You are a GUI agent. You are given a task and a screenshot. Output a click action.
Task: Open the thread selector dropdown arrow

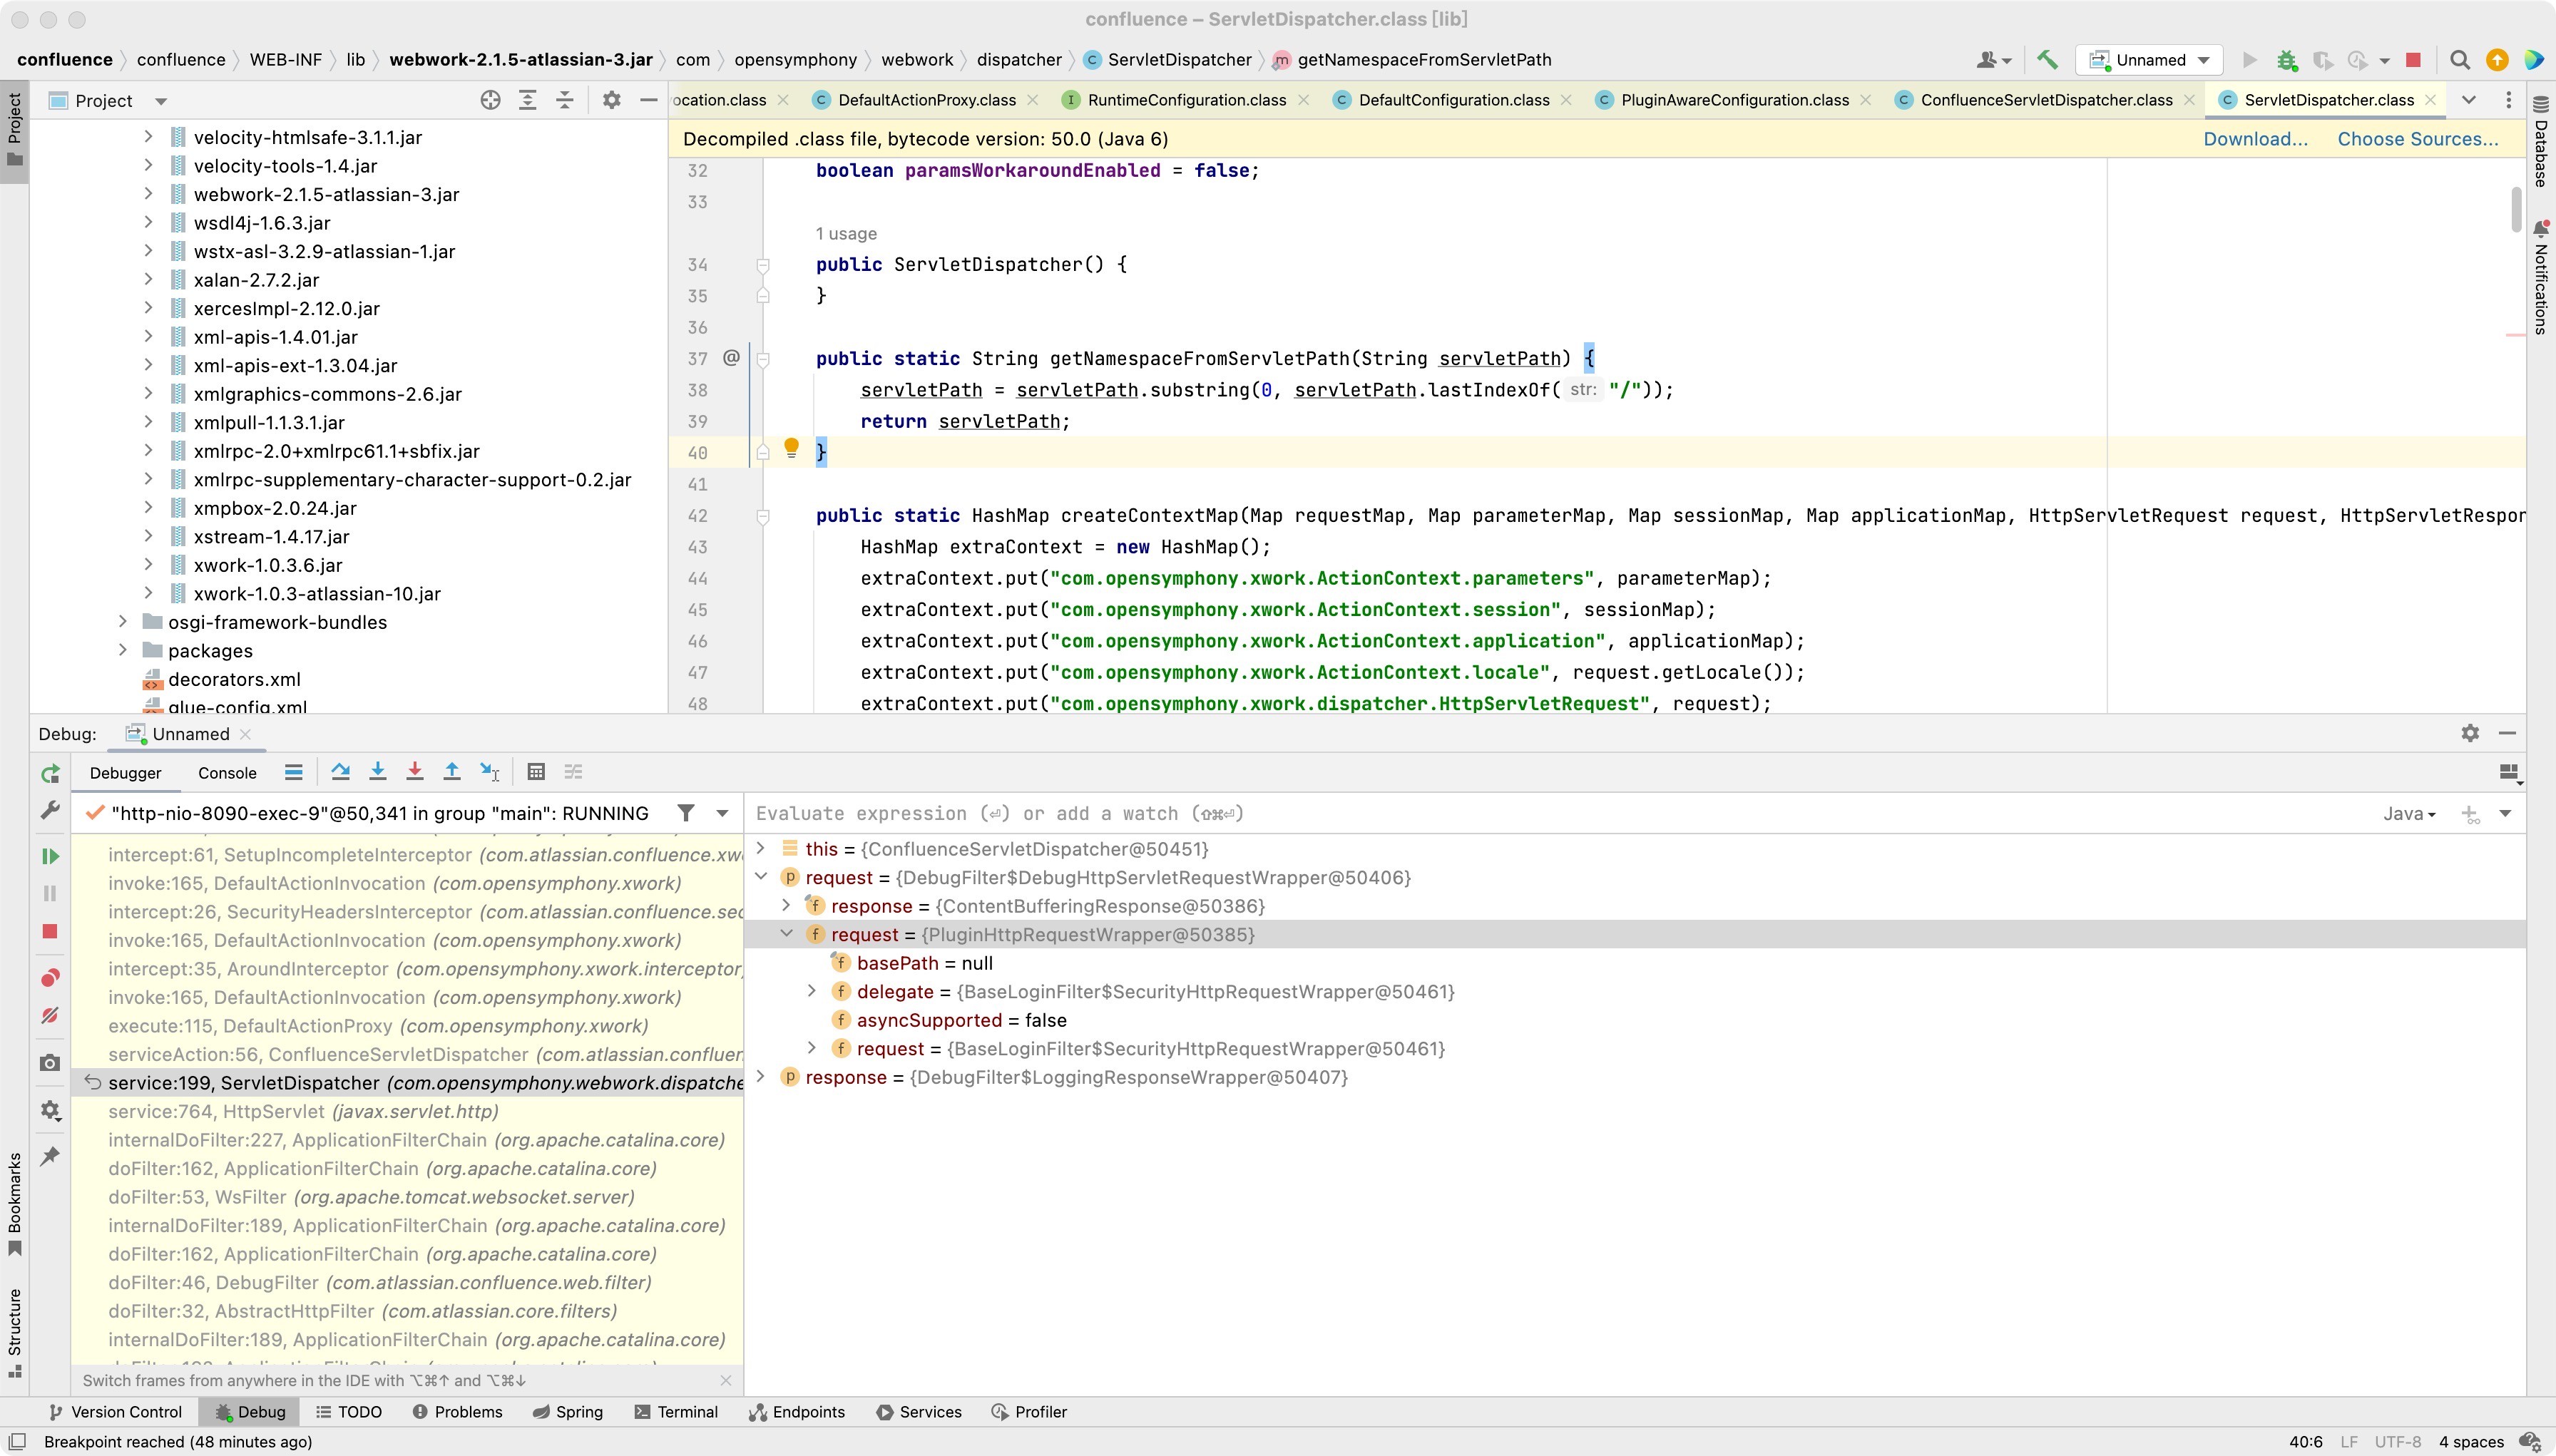coord(722,813)
